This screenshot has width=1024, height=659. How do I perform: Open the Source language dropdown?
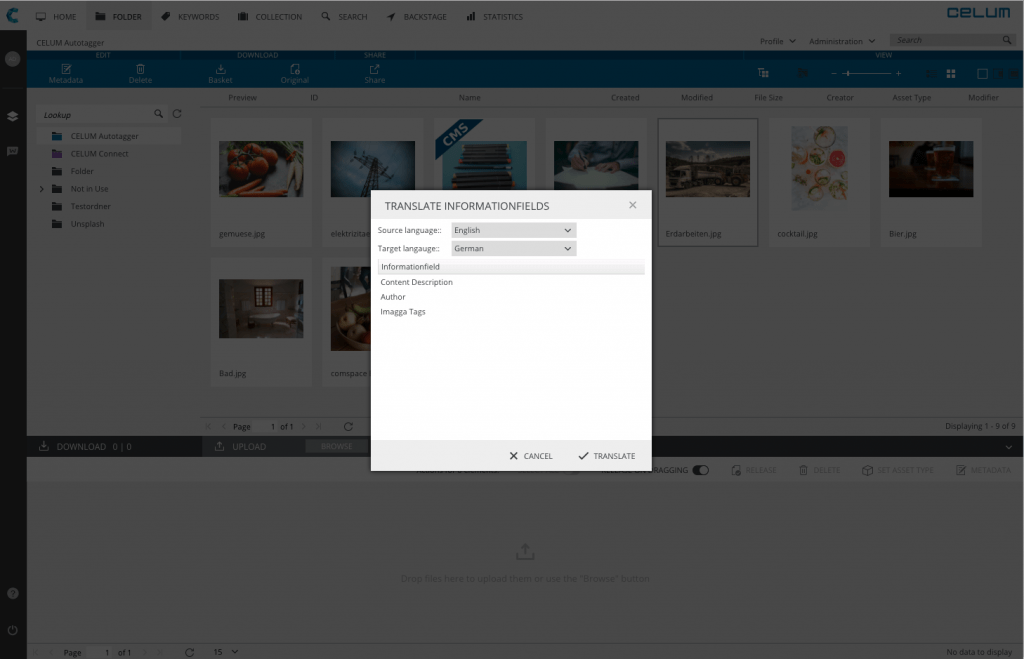click(513, 230)
